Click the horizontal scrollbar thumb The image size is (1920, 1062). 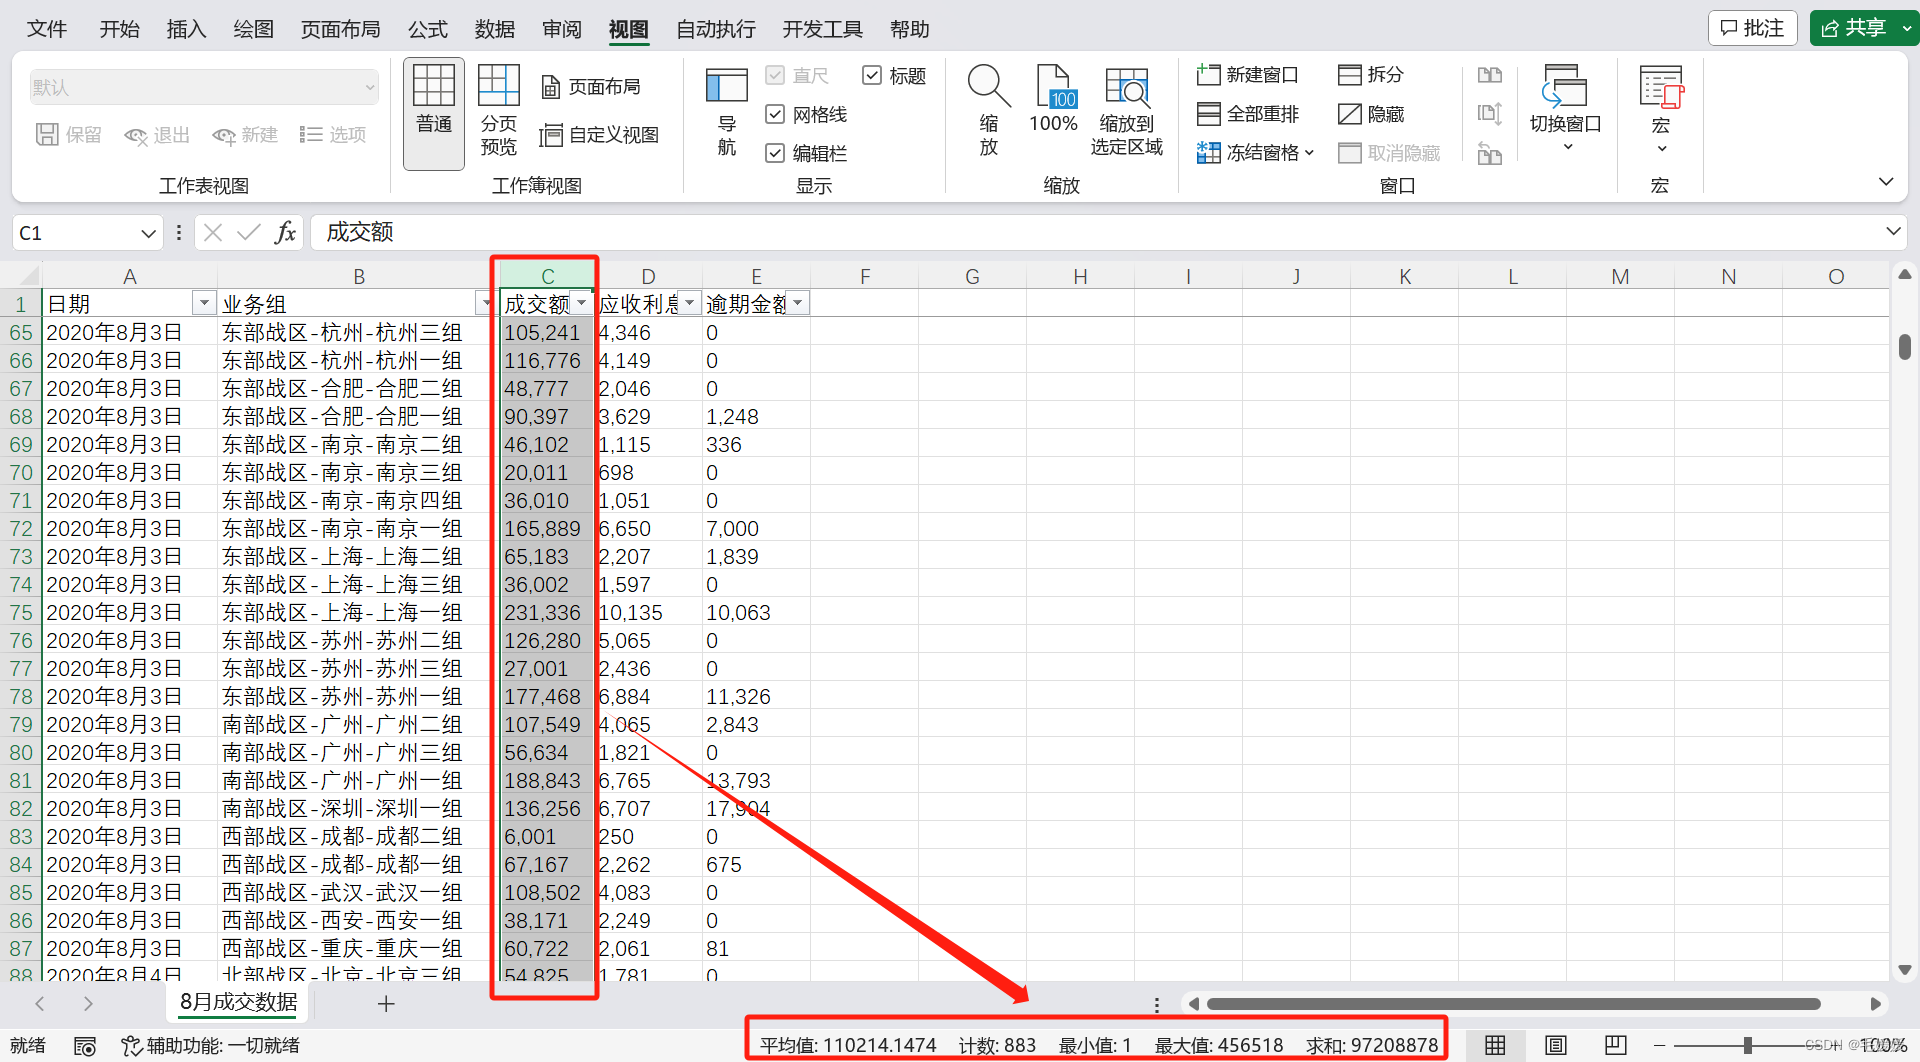1513,1004
